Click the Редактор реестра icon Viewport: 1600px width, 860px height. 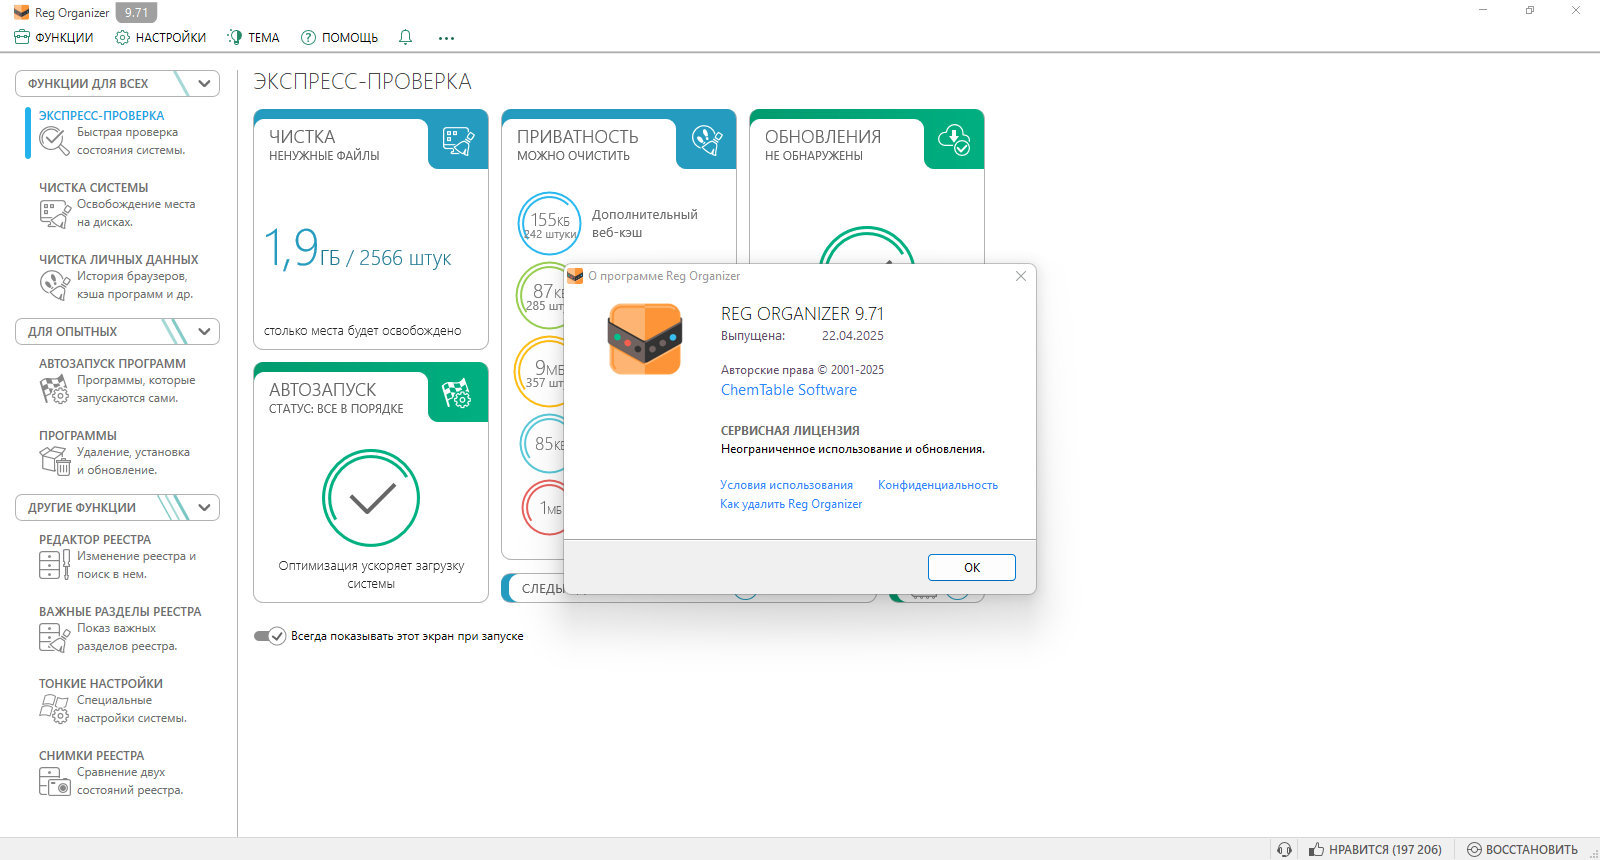tap(54, 565)
